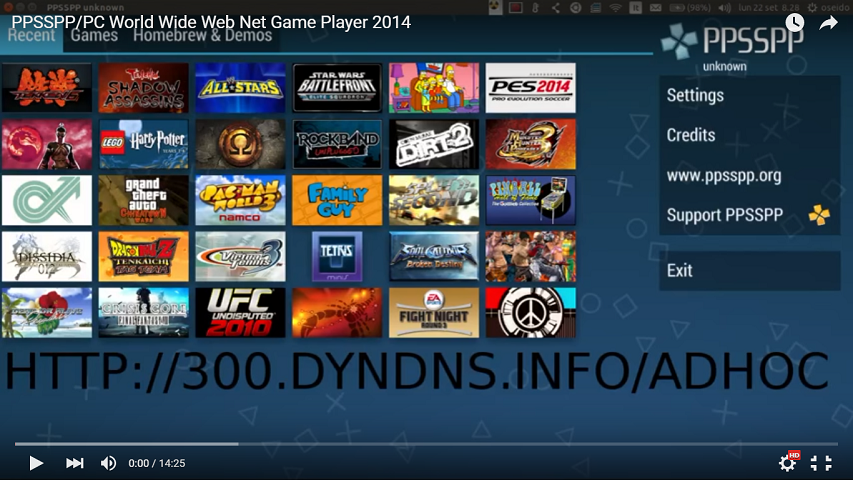Launch Monster Hunter 3 game tile
Image resolution: width=853 pixels, height=480 pixels.
pos(530,144)
